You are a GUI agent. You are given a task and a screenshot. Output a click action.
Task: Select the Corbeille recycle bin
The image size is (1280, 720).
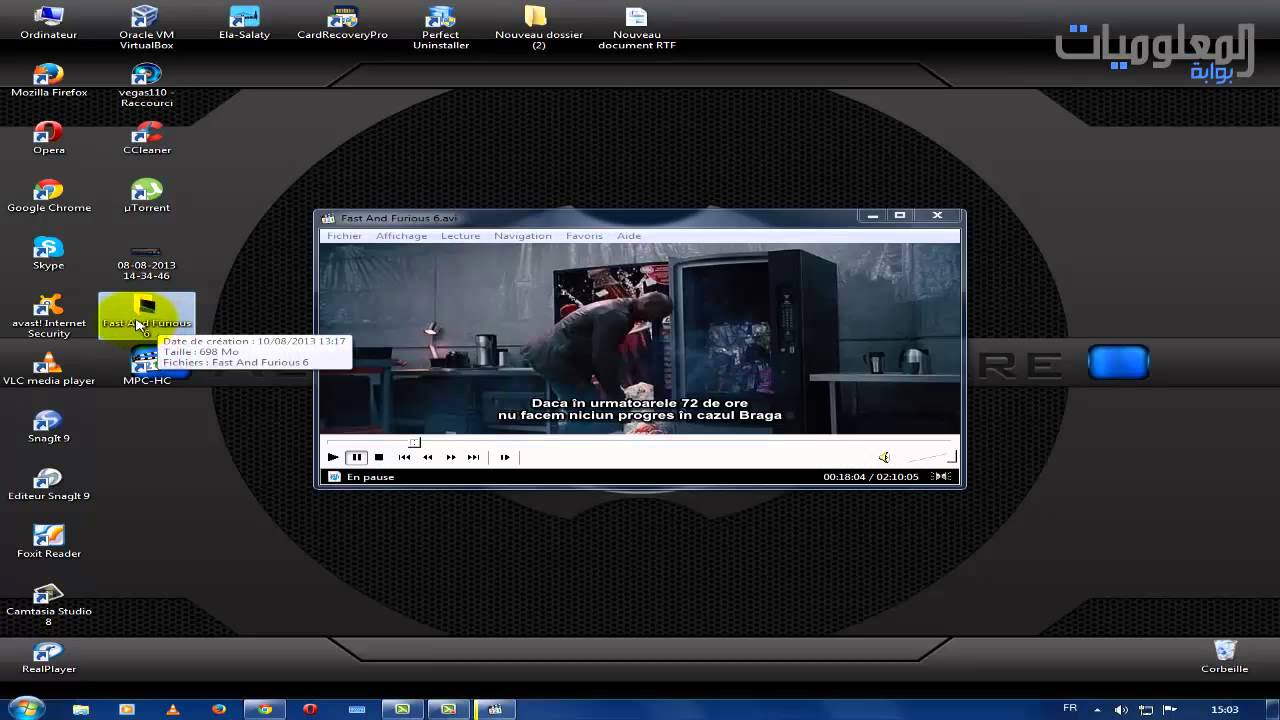click(x=1224, y=657)
